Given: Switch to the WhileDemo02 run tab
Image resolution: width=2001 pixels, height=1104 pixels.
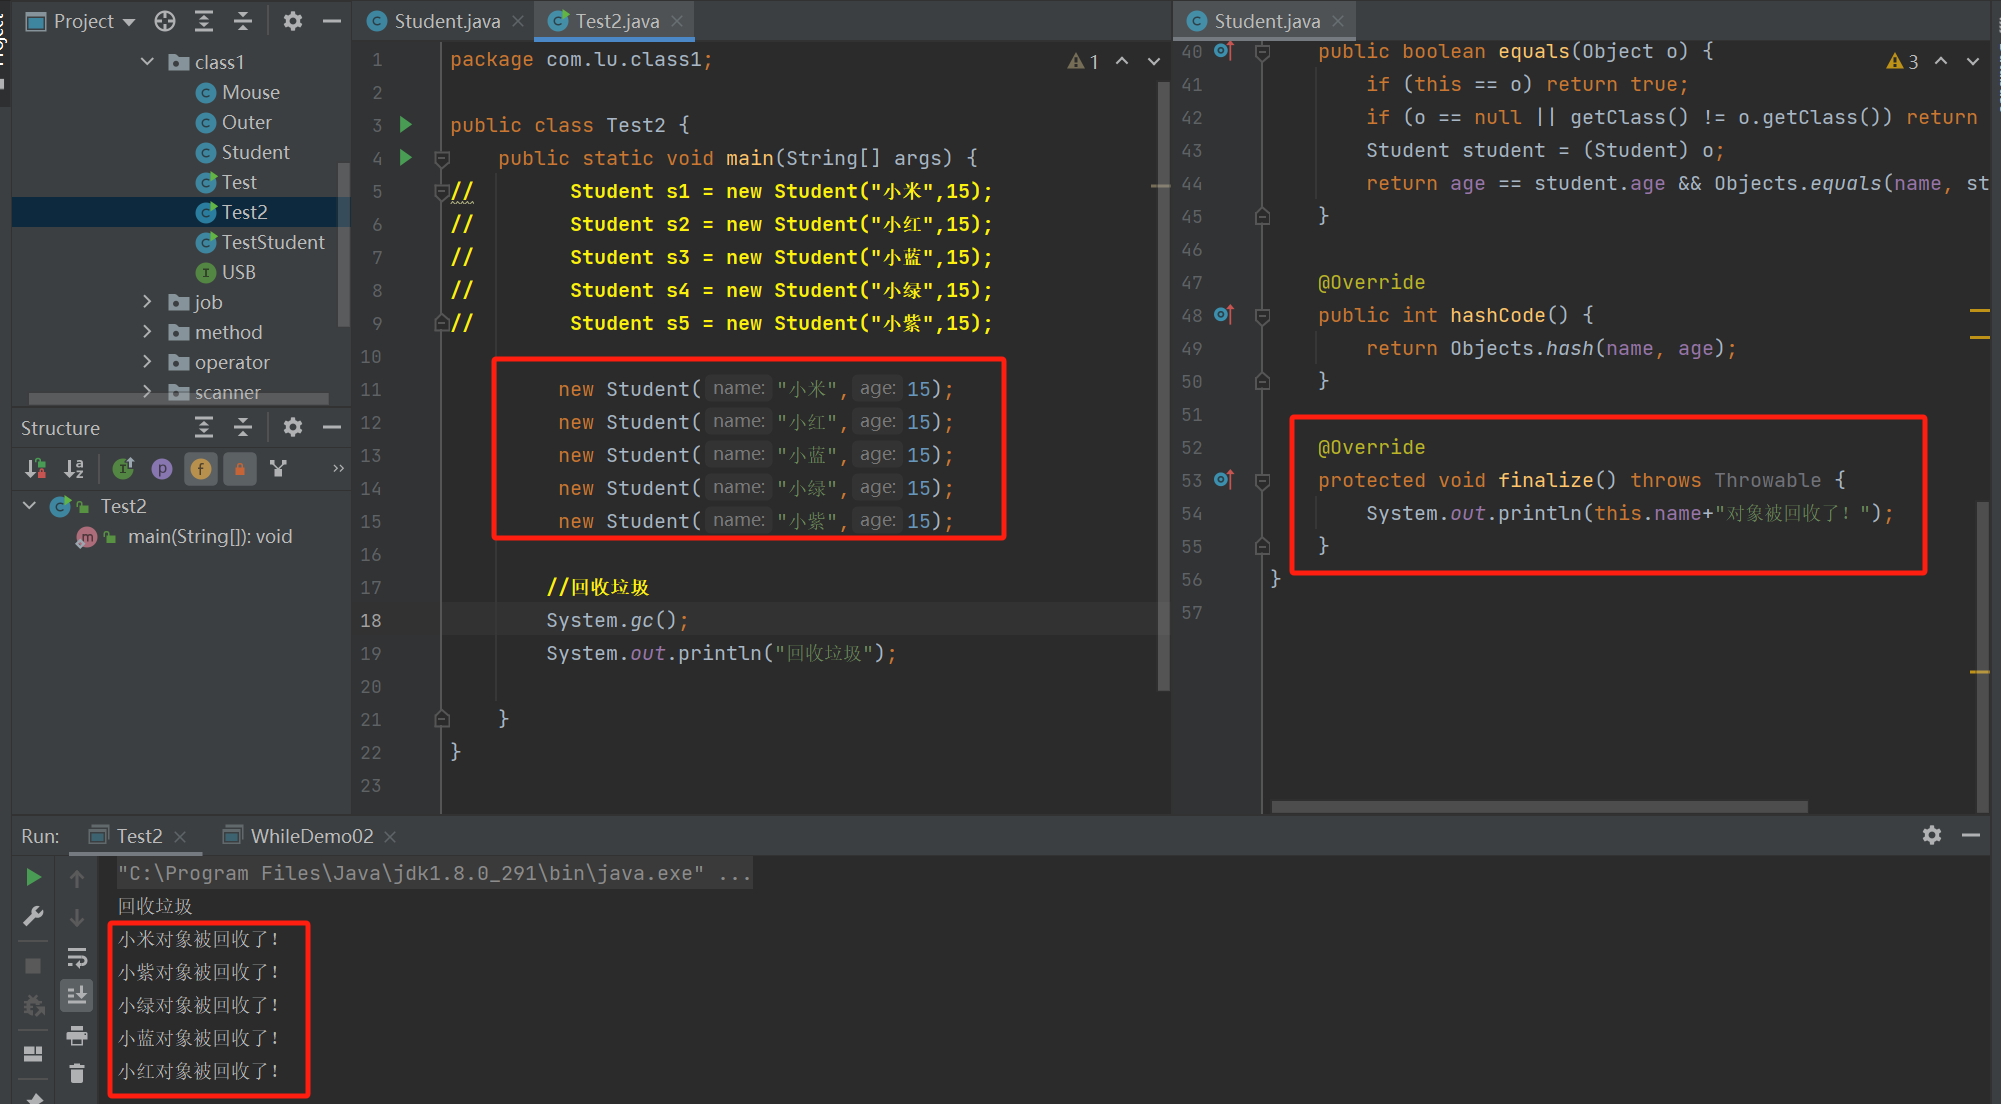Looking at the screenshot, I should point(310,836).
